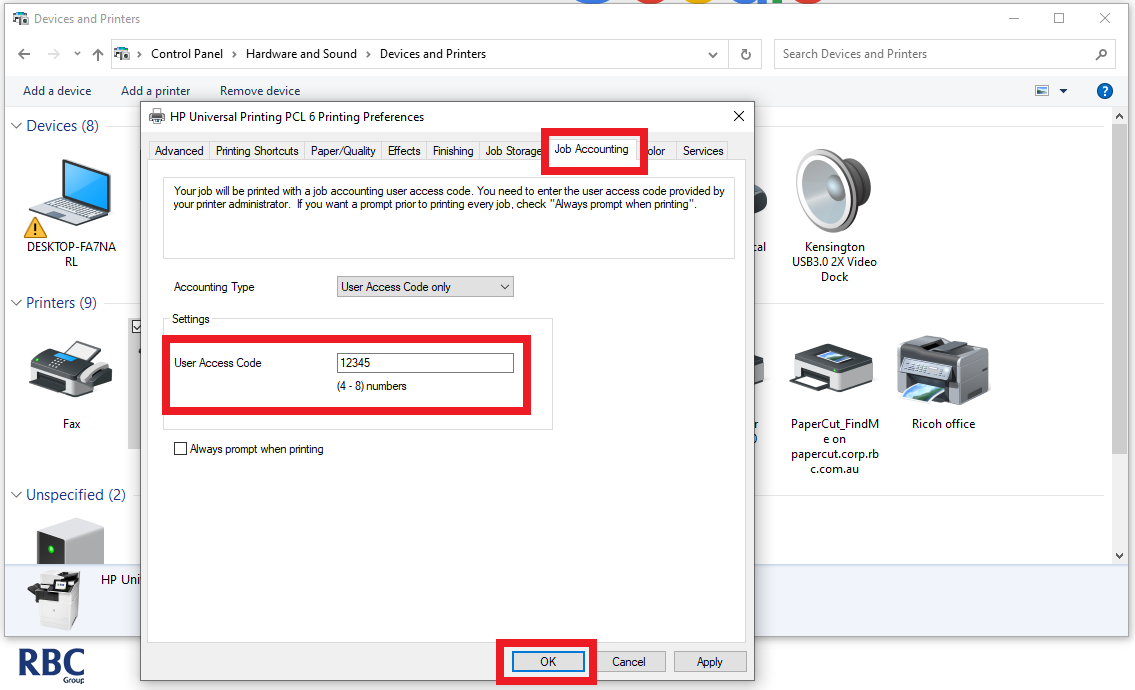This screenshot has height=690, width=1135.
Task: Switch to the Paper/Quality tab
Action: pyautogui.click(x=343, y=150)
